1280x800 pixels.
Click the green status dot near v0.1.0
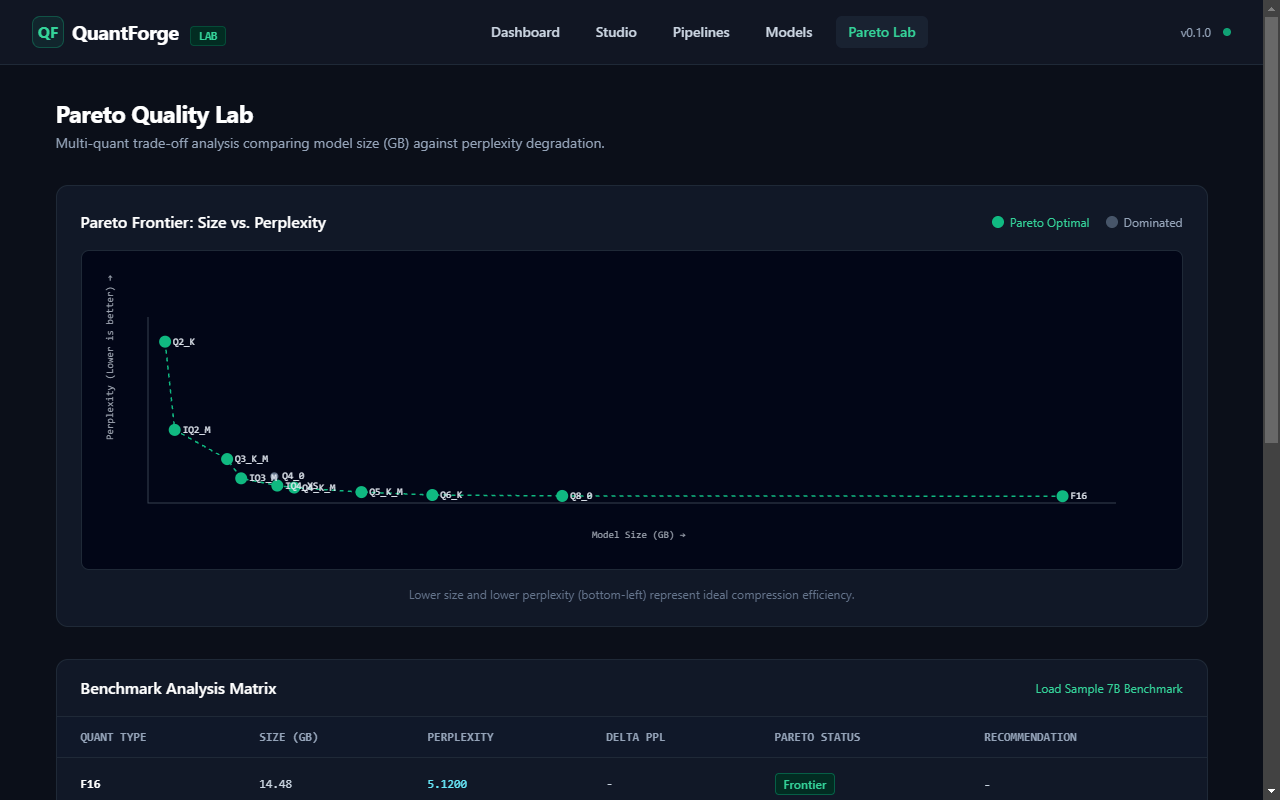click(x=1227, y=32)
